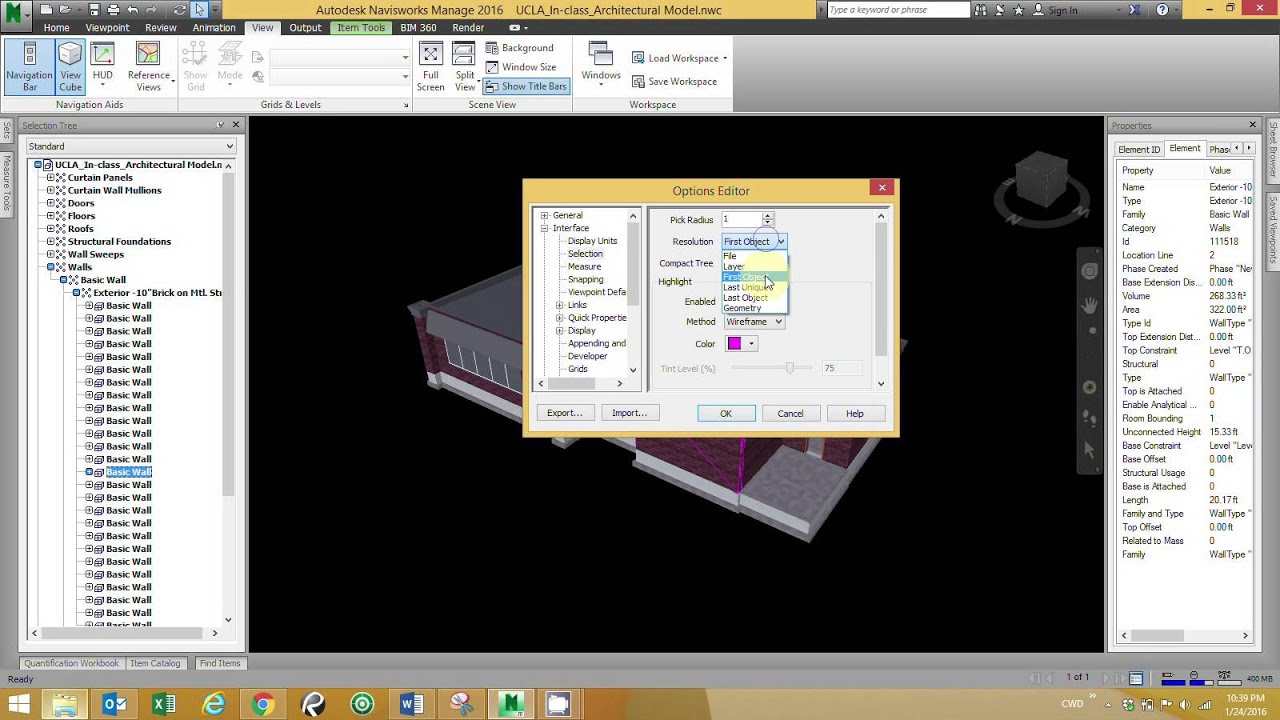The width and height of the screenshot is (1280, 720).
Task: Click the Background scene view icon
Action: click(493, 48)
